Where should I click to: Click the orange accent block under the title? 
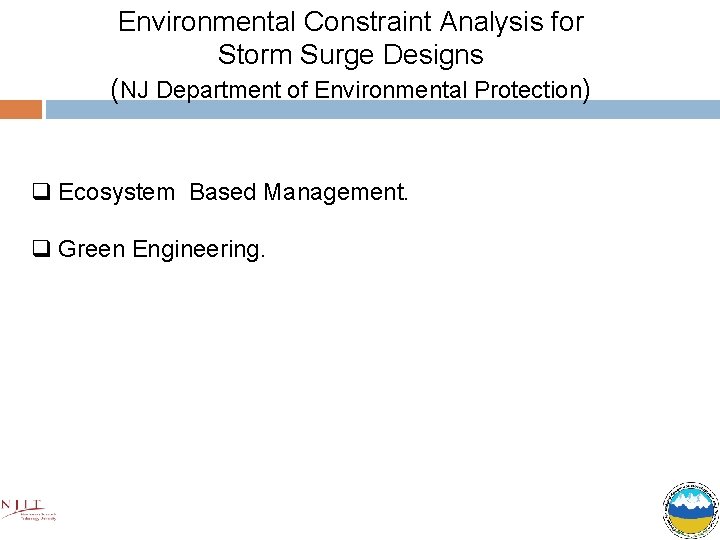tap(21, 109)
